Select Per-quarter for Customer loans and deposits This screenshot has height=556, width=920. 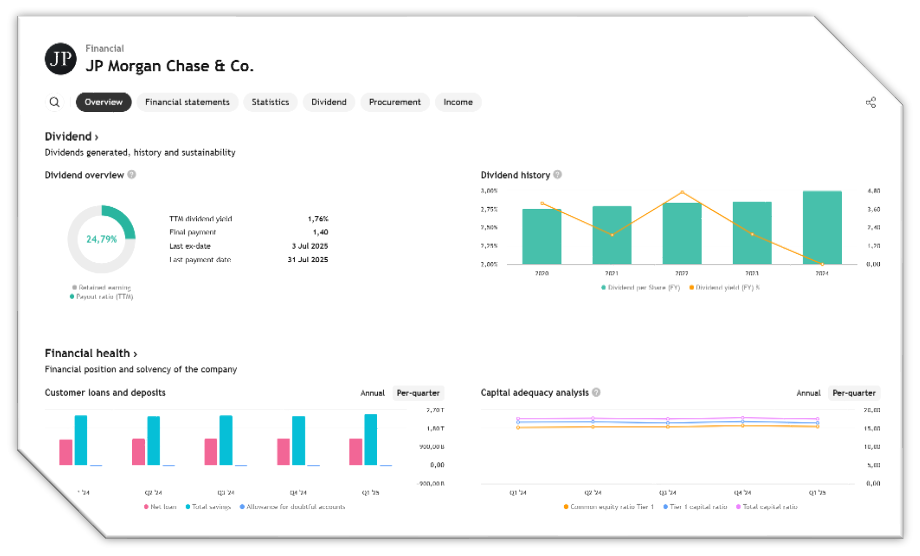[x=418, y=393]
